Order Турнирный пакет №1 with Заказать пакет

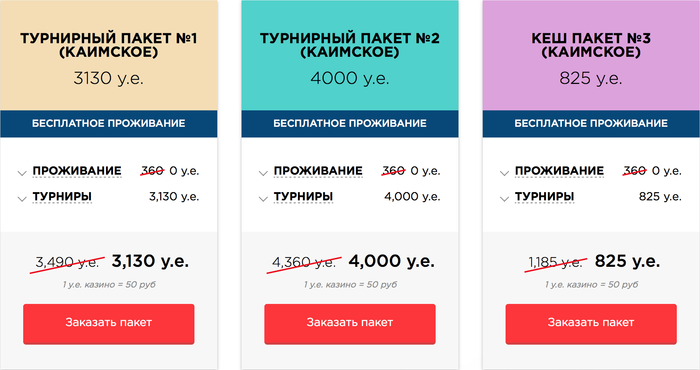(x=108, y=324)
